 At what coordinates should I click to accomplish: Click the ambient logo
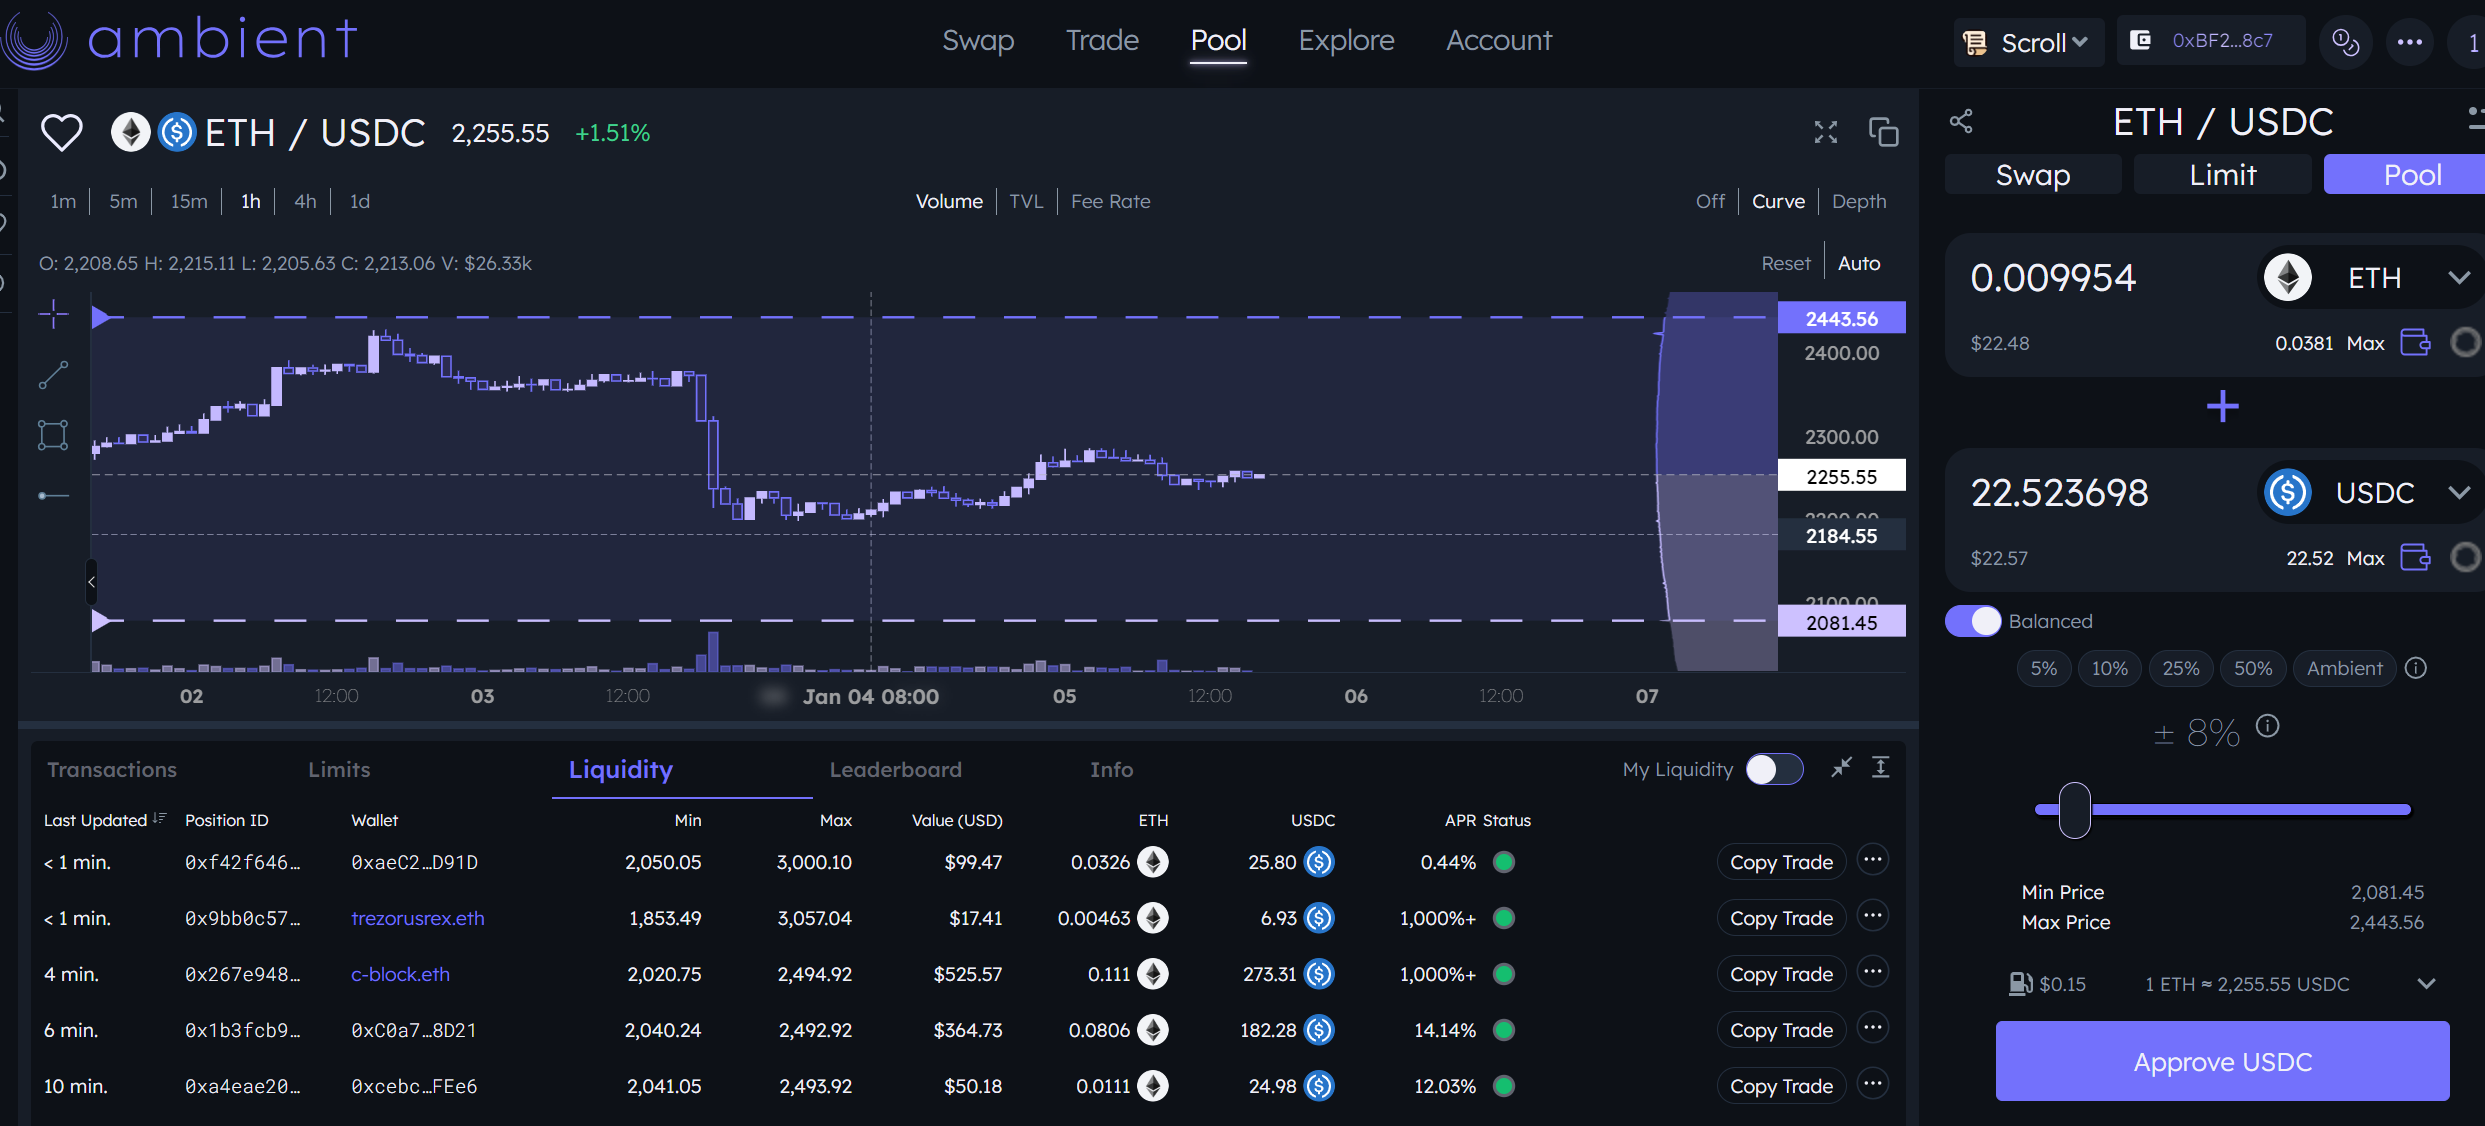[x=180, y=40]
